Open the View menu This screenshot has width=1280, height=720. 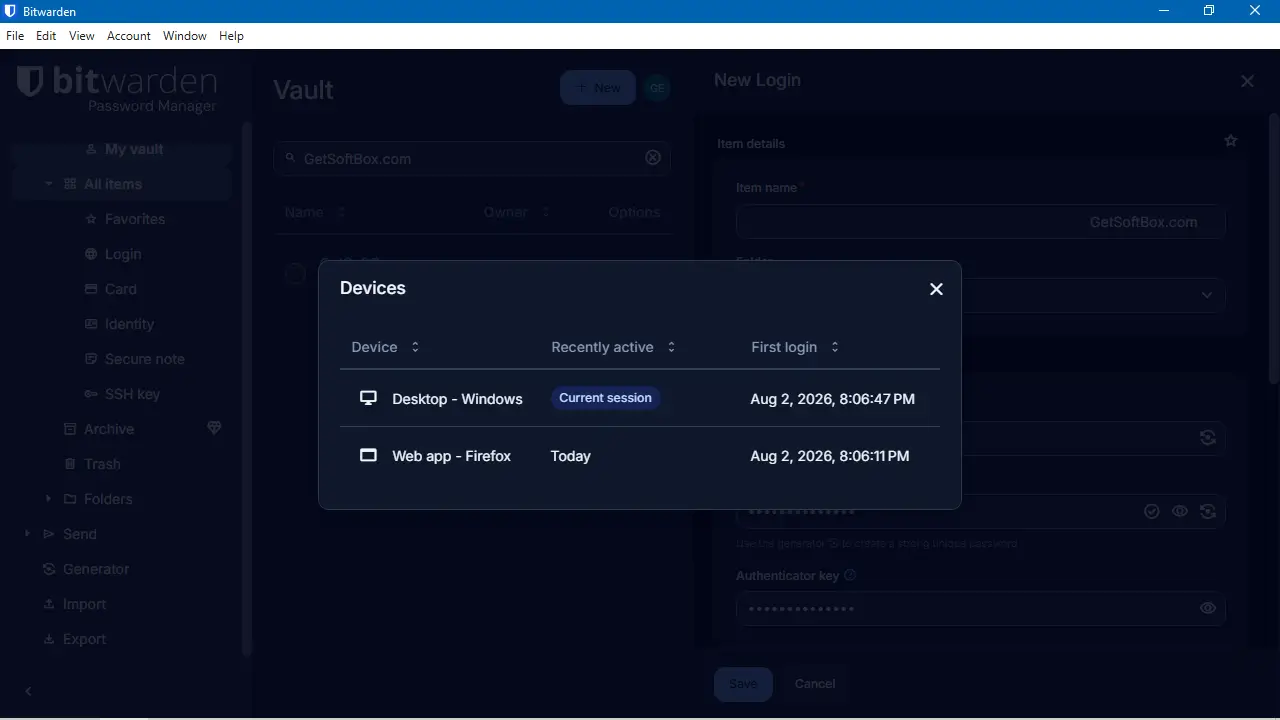[x=82, y=36]
